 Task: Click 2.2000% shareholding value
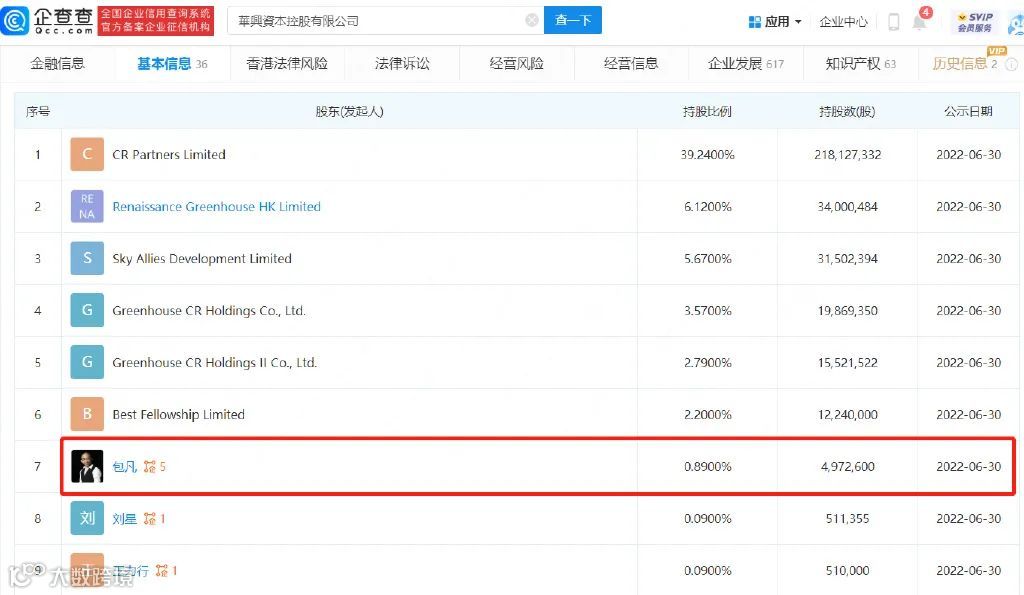tap(707, 415)
